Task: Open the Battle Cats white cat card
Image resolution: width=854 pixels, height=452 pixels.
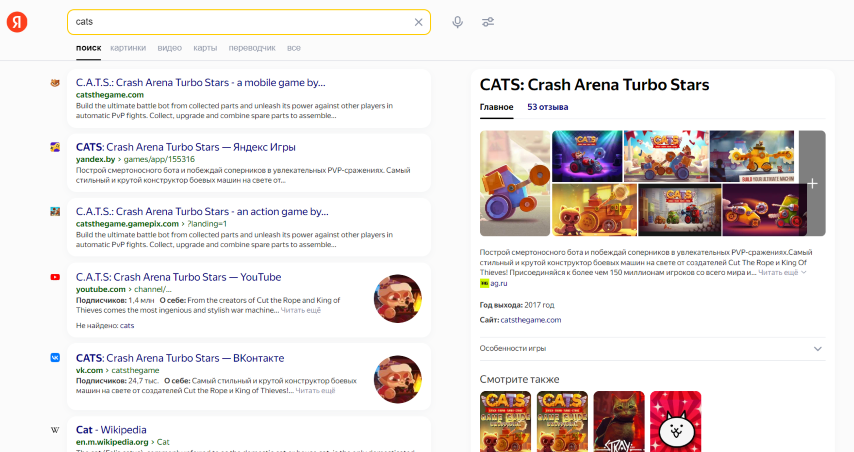Action: tap(675, 422)
